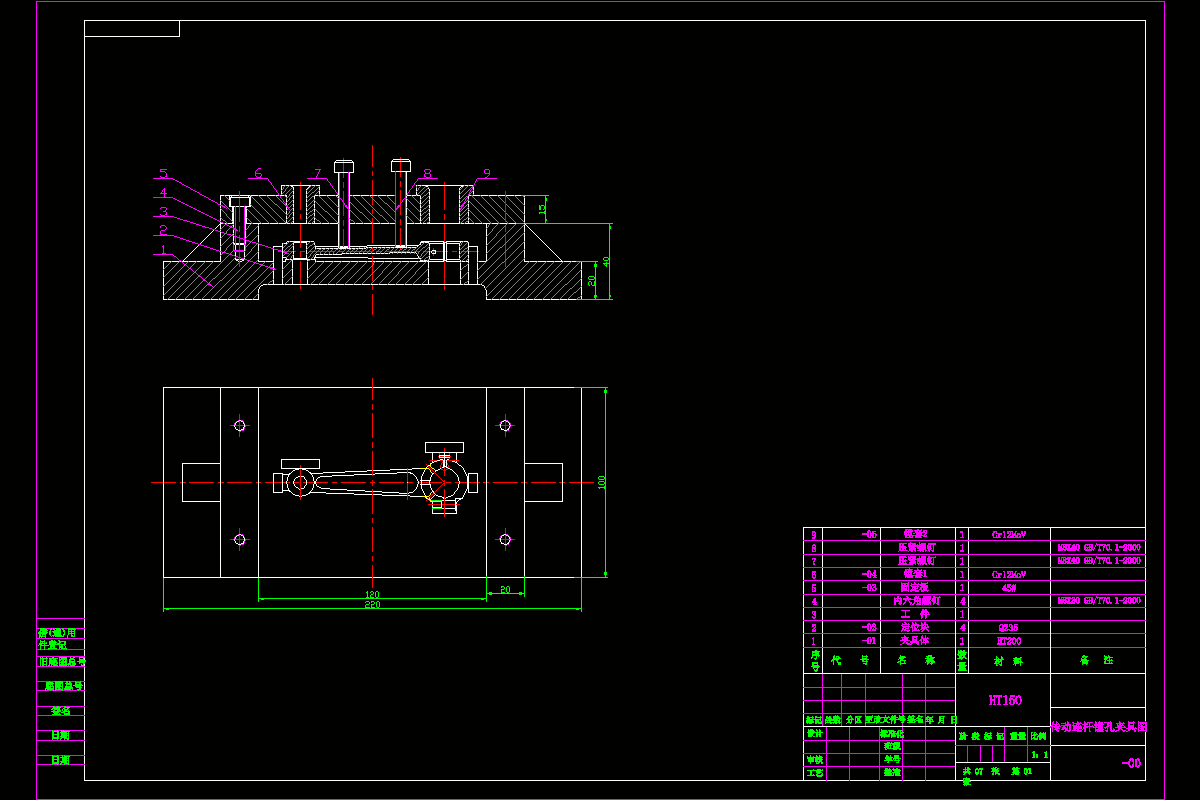Viewport: 1200px width, 800px height.
Task: Click the 名称 column header
Action: click(x=917, y=660)
